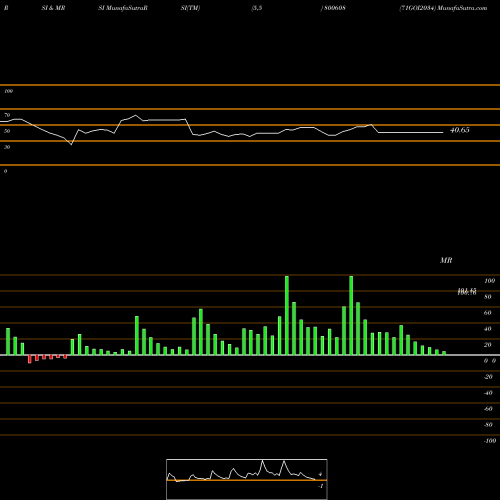Click the MR axis label -20
The height and width of the screenshot is (500, 500).
click(x=488, y=377)
